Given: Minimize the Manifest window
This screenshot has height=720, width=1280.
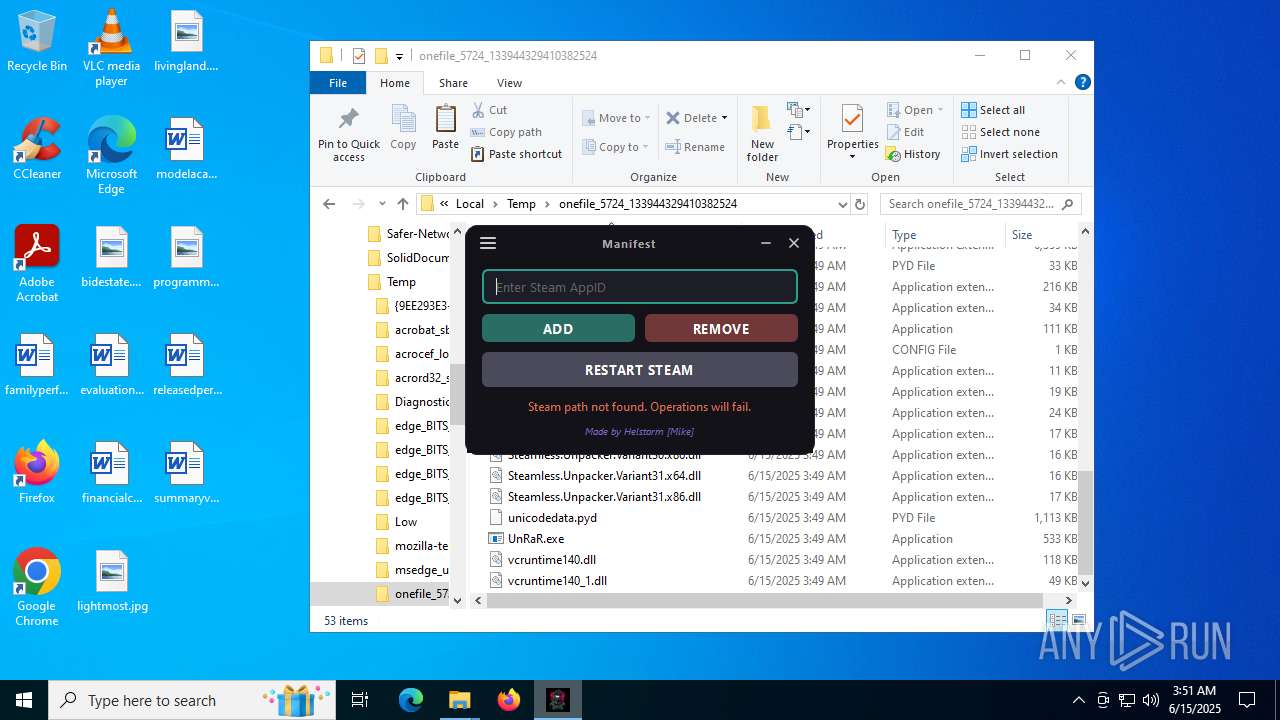Looking at the screenshot, I should click(x=766, y=243).
